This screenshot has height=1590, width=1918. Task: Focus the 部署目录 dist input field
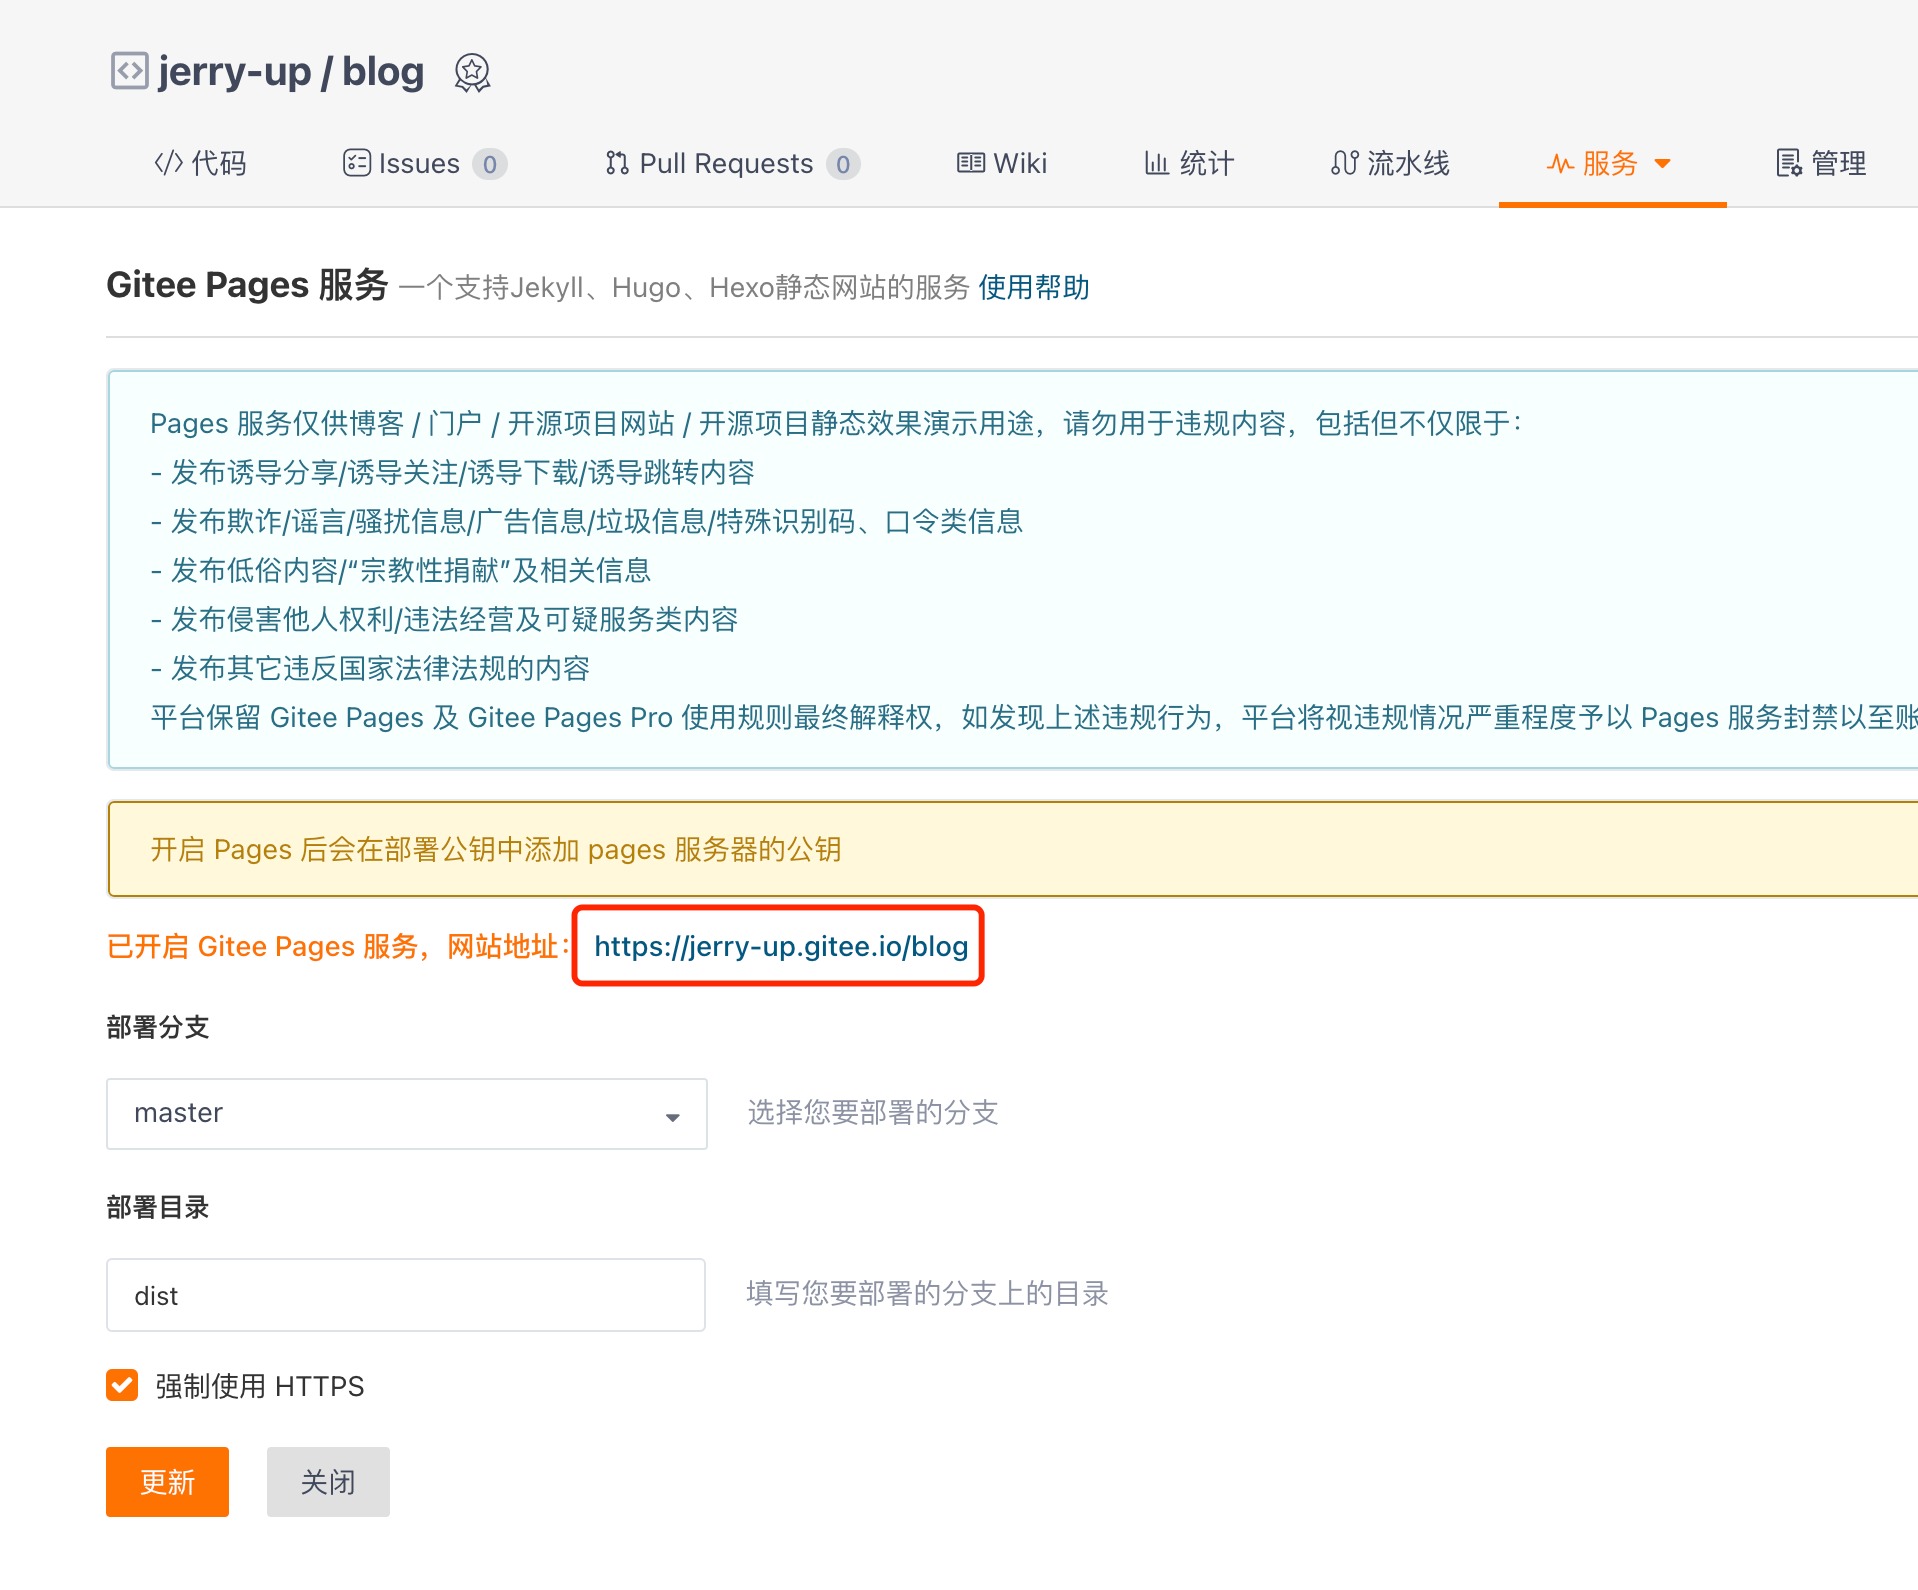coord(406,1295)
